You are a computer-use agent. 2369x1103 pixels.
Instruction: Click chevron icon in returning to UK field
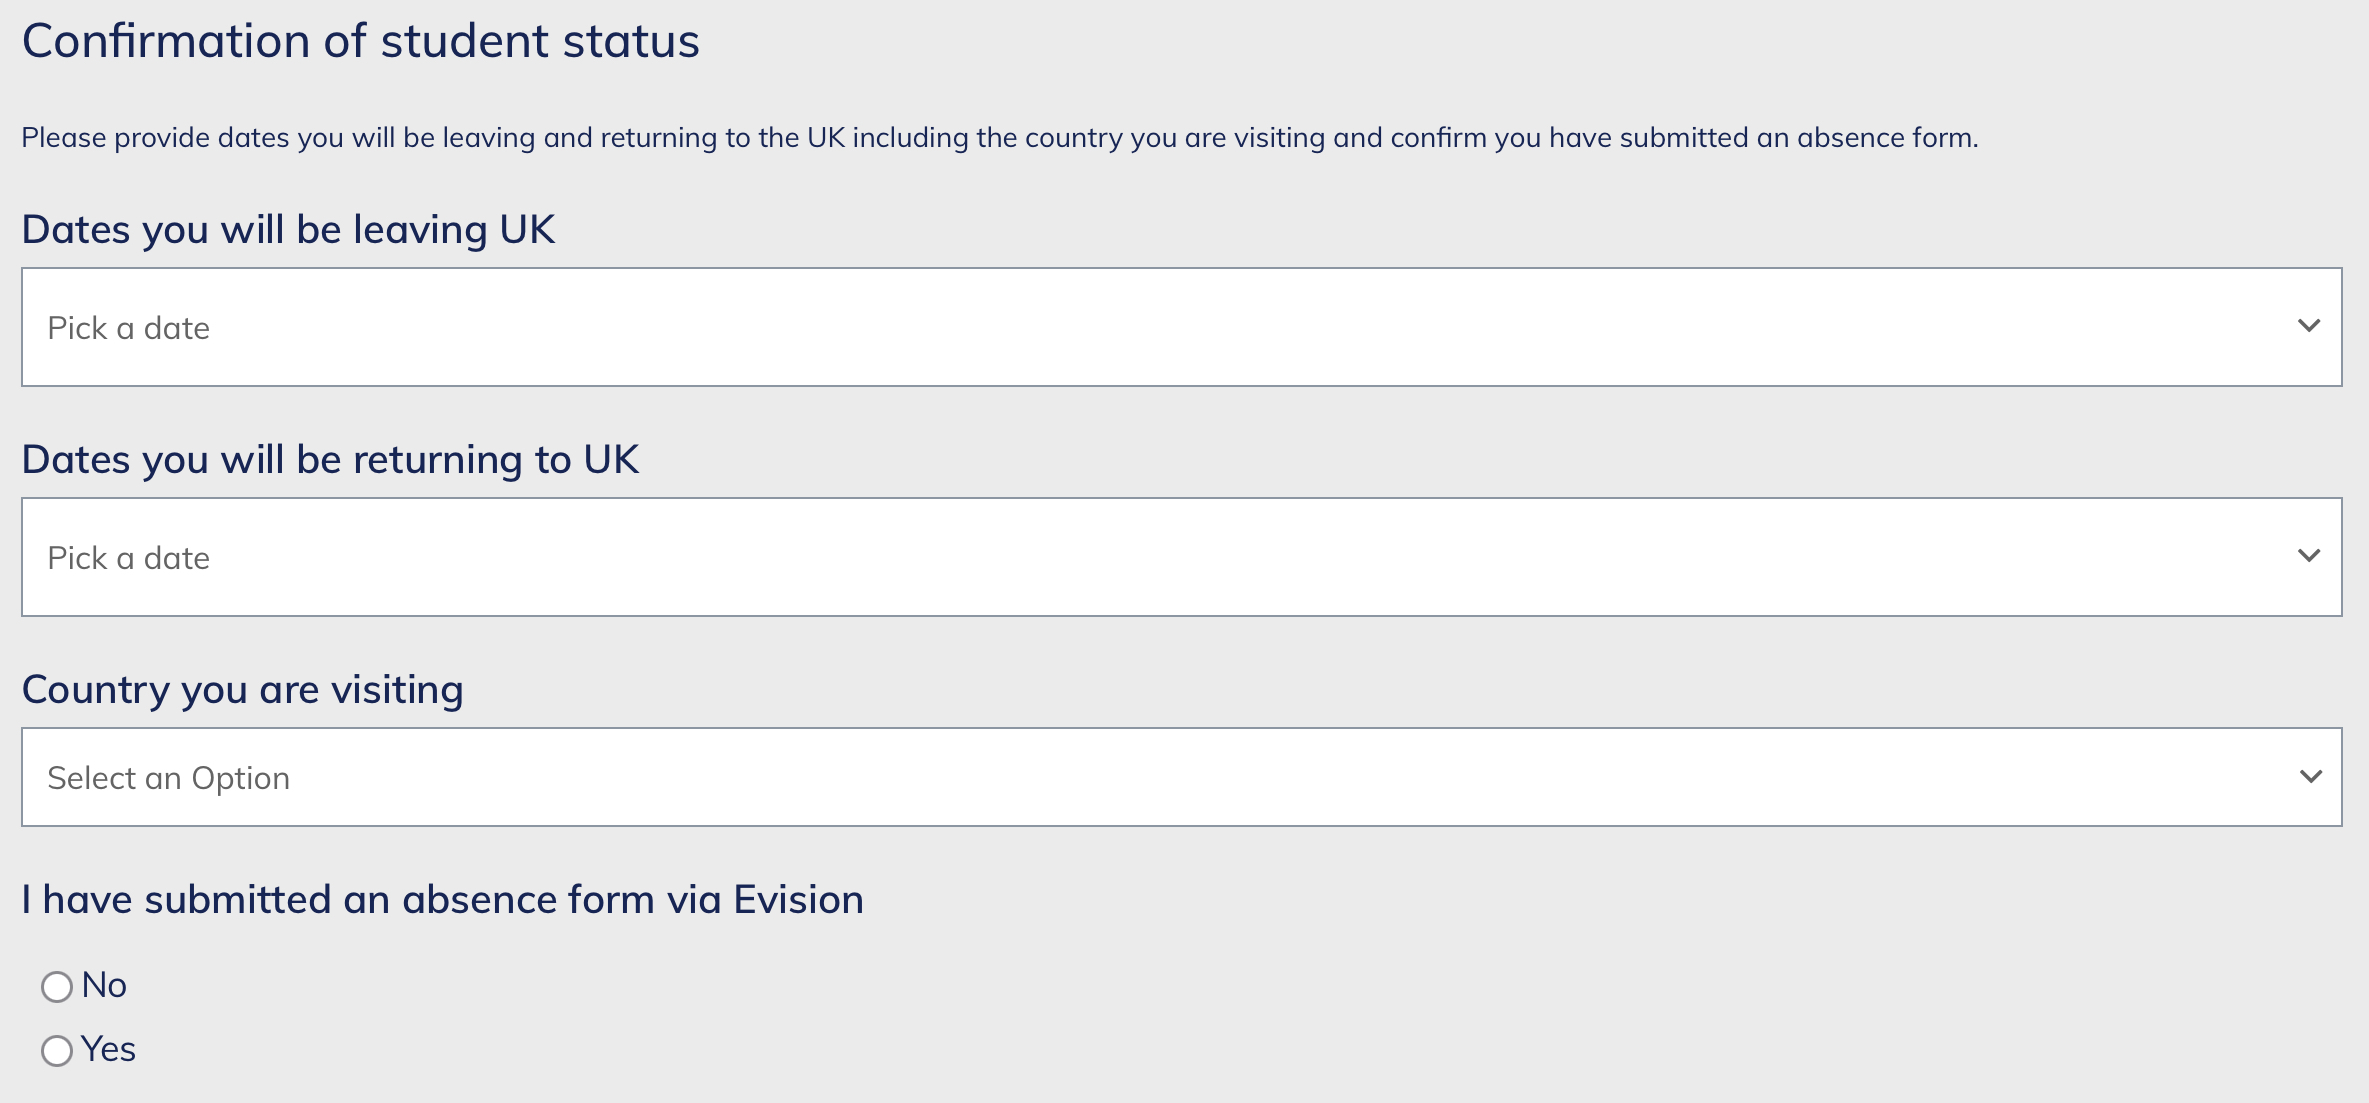point(2308,556)
